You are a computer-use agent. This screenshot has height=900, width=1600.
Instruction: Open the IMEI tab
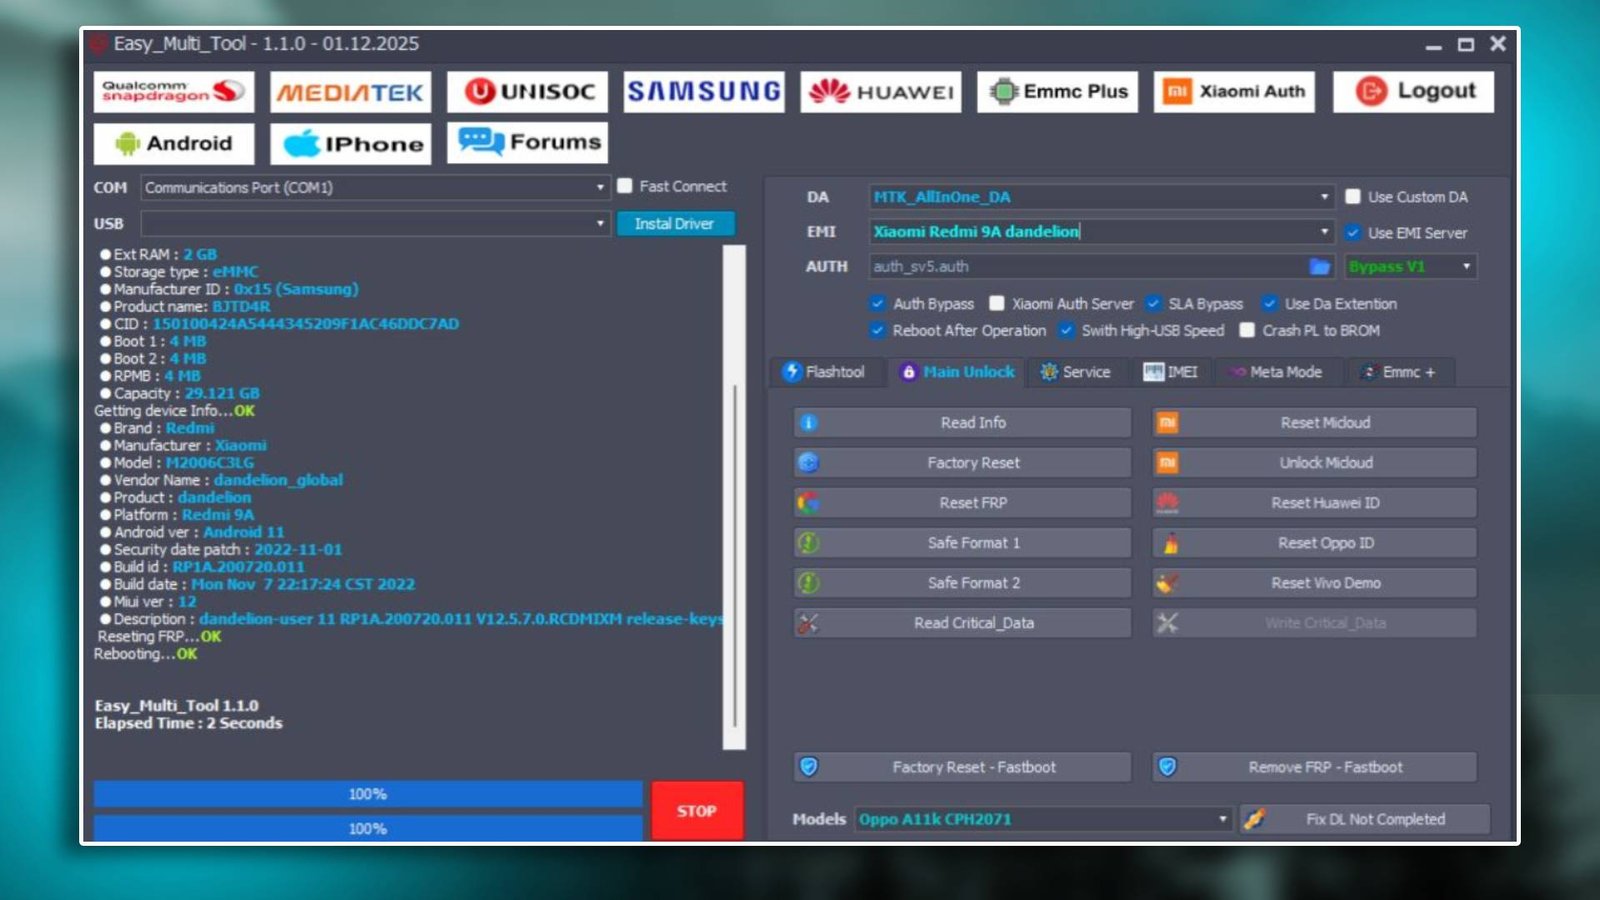click(1176, 371)
